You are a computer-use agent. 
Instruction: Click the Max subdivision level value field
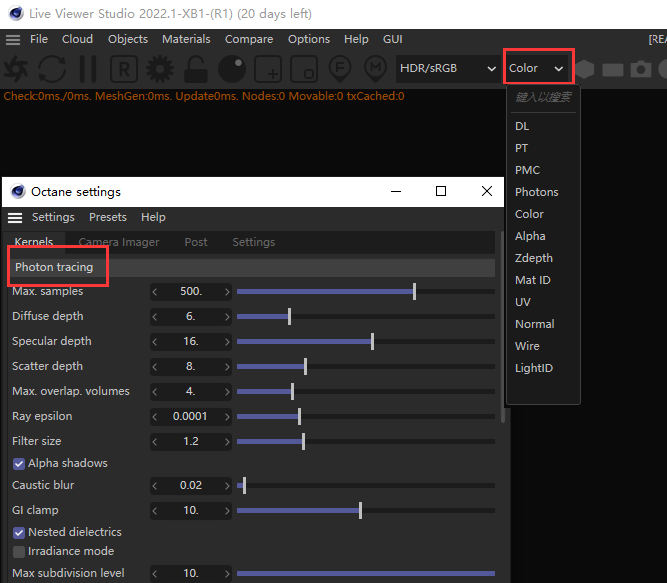[191, 573]
